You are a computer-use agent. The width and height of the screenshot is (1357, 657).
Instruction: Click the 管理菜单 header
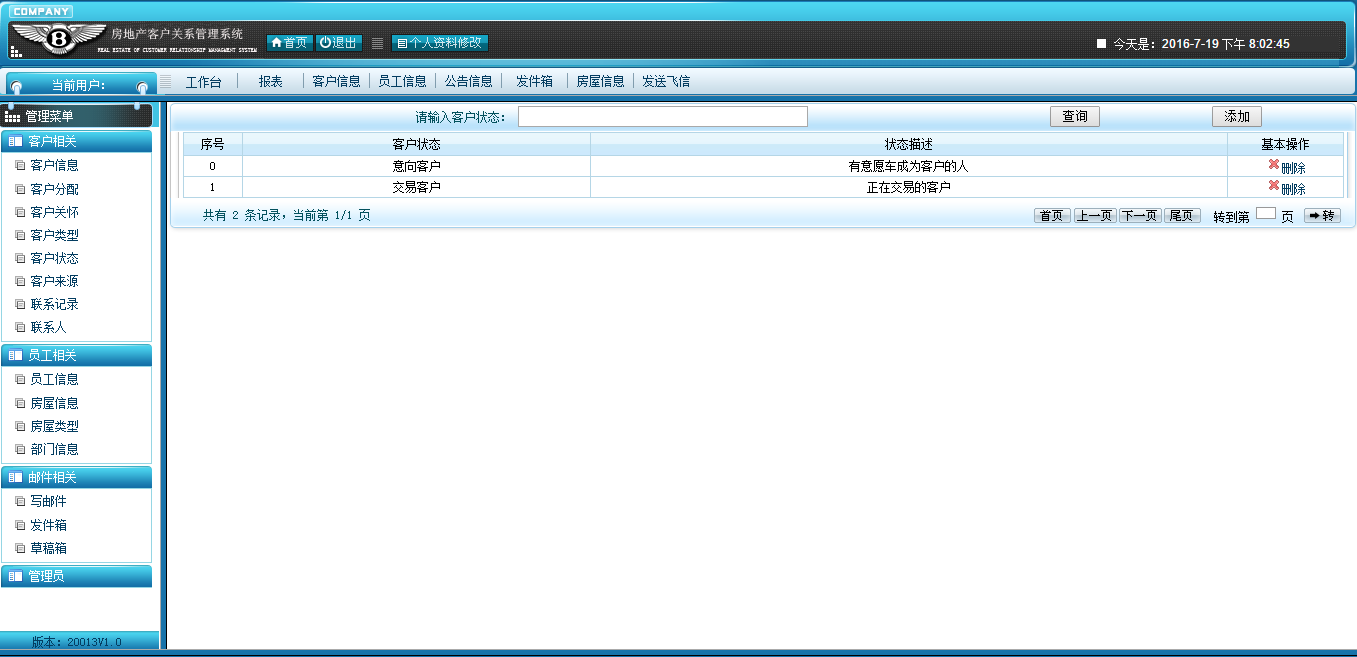coord(77,116)
